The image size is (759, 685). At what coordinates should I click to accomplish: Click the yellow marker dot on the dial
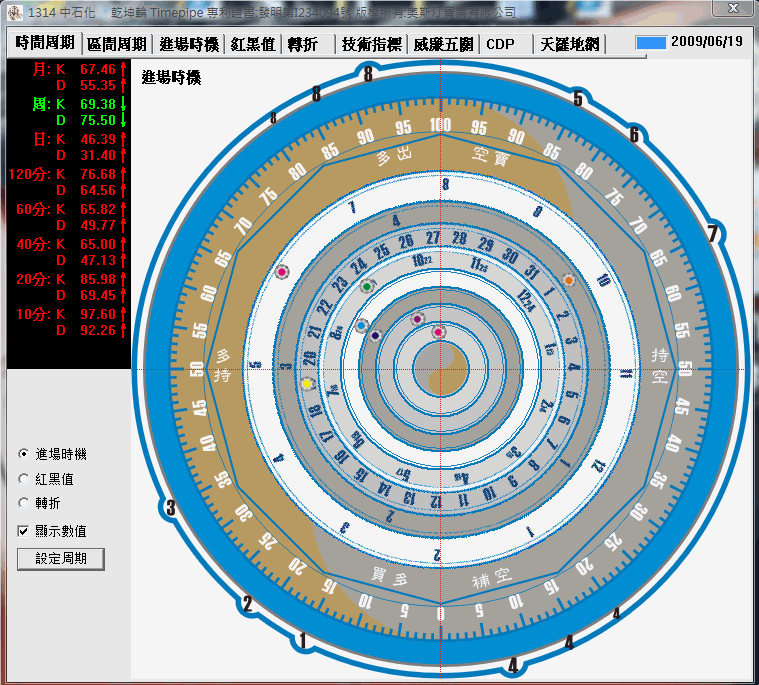(x=307, y=384)
